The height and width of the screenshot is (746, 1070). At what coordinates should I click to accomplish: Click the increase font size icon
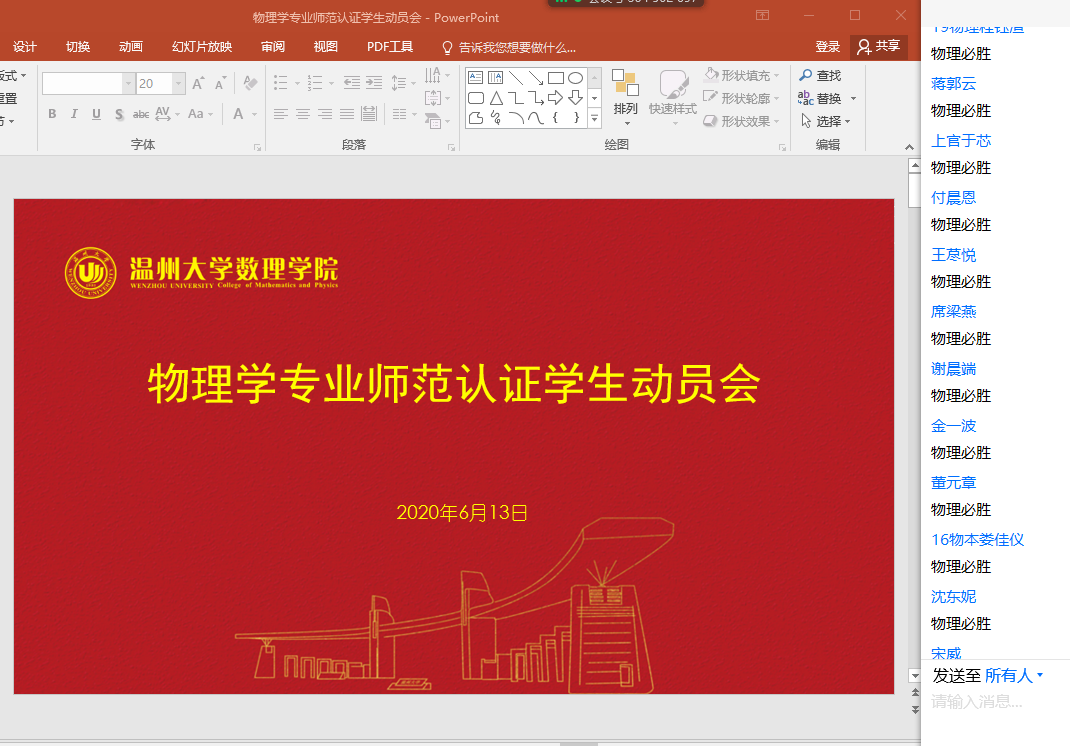pos(198,84)
